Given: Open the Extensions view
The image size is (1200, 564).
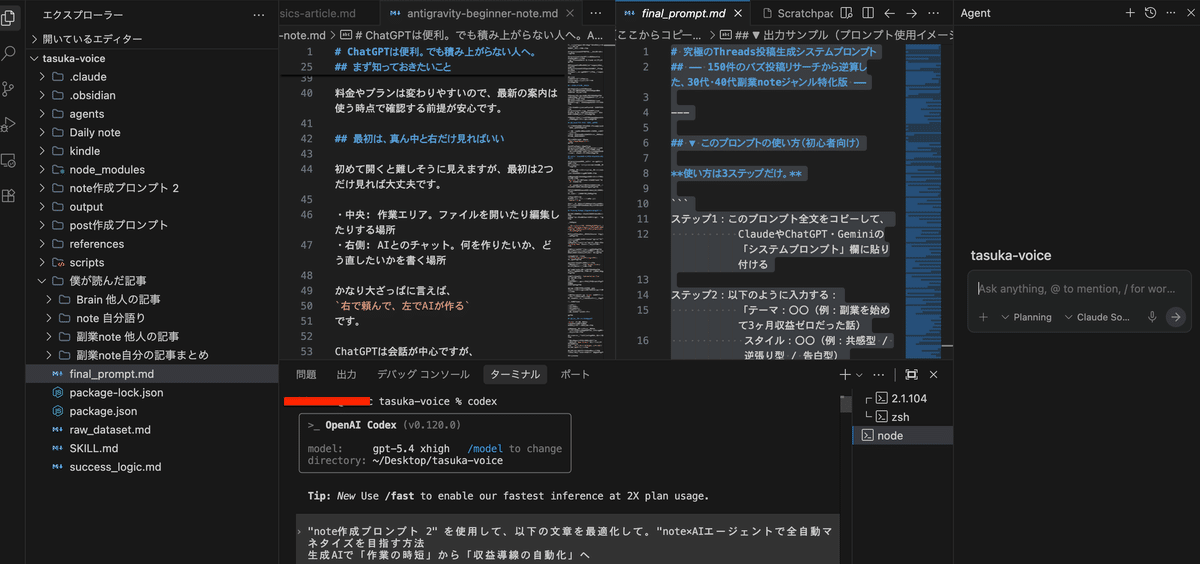Looking at the screenshot, I should pos(10,196).
